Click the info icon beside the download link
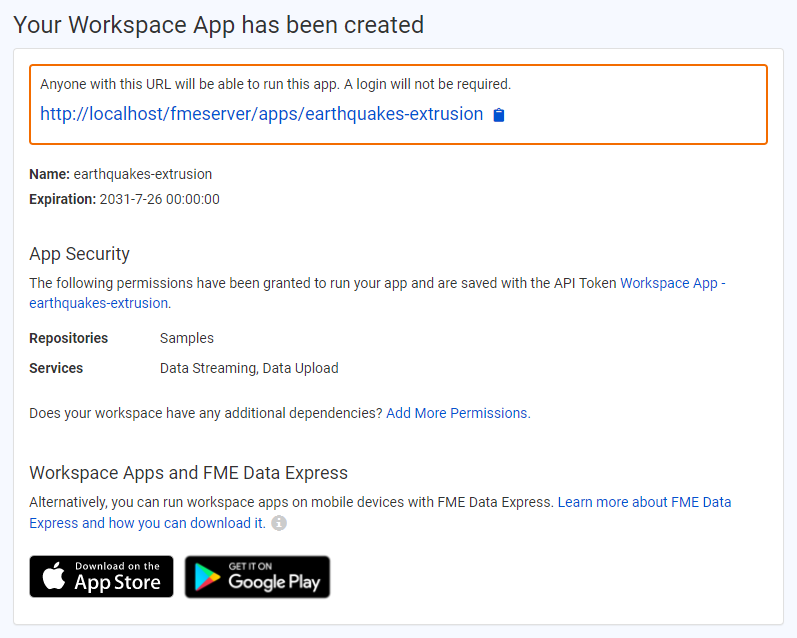The height and width of the screenshot is (638, 797). coord(279,523)
